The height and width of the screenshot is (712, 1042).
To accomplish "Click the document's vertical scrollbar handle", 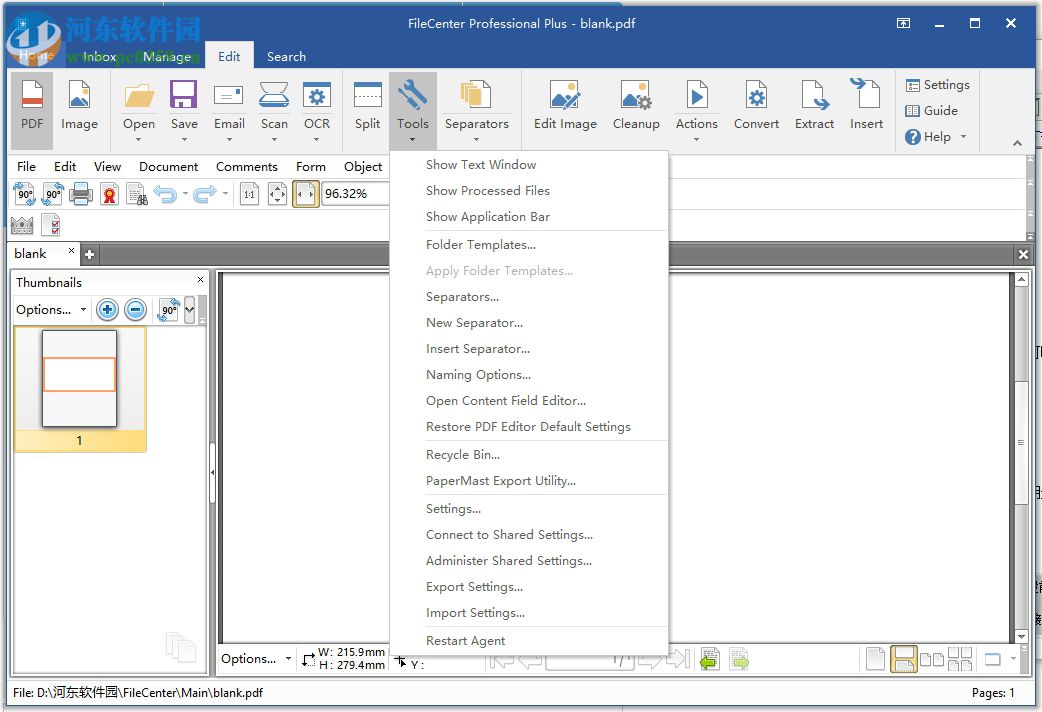I will (1021, 442).
